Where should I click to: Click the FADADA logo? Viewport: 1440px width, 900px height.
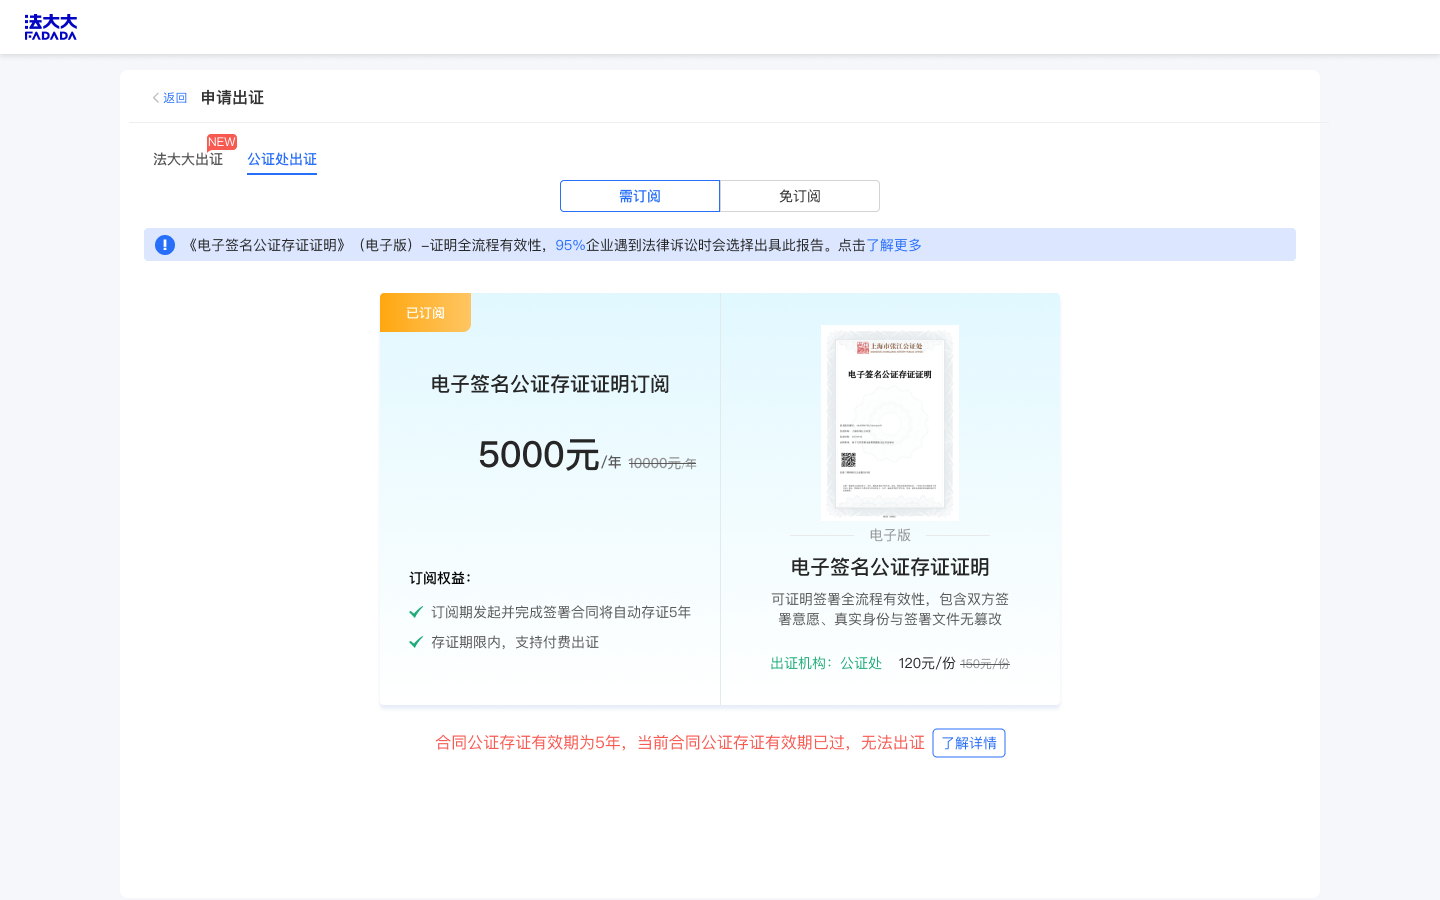tap(51, 27)
